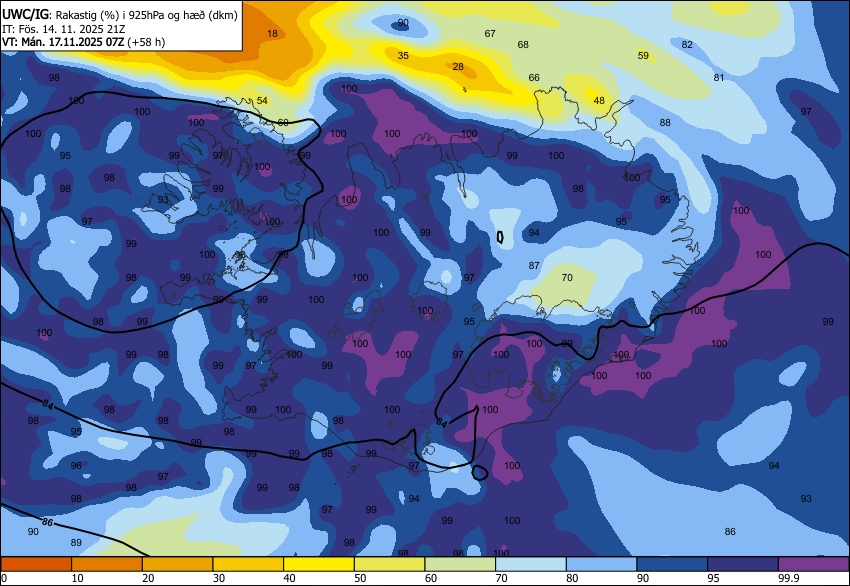Pick the 60–70 pale green legend segment
This screenshot has width=850, height=586.
tap(460, 564)
